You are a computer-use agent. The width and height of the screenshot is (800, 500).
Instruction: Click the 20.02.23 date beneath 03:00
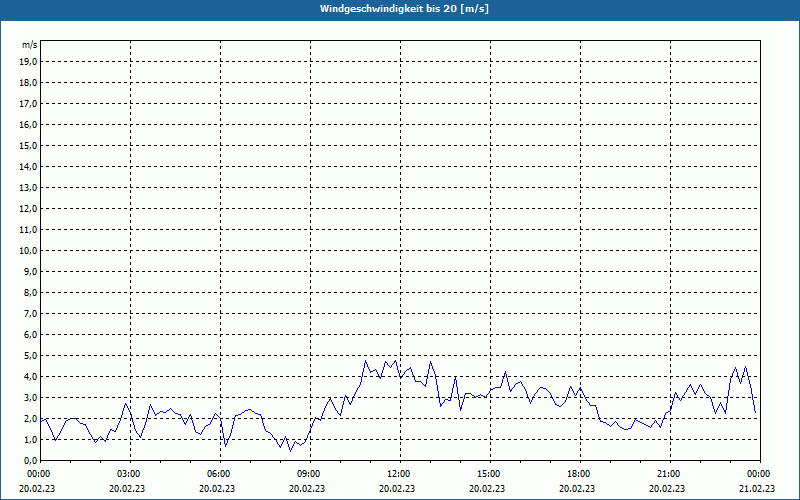click(127, 488)
